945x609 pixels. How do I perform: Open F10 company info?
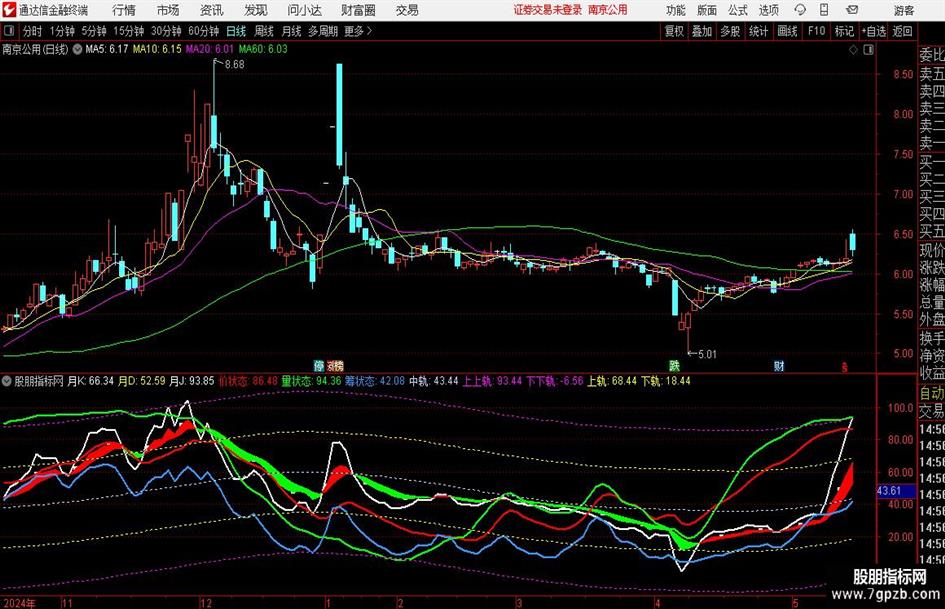(x=816, y=31)
